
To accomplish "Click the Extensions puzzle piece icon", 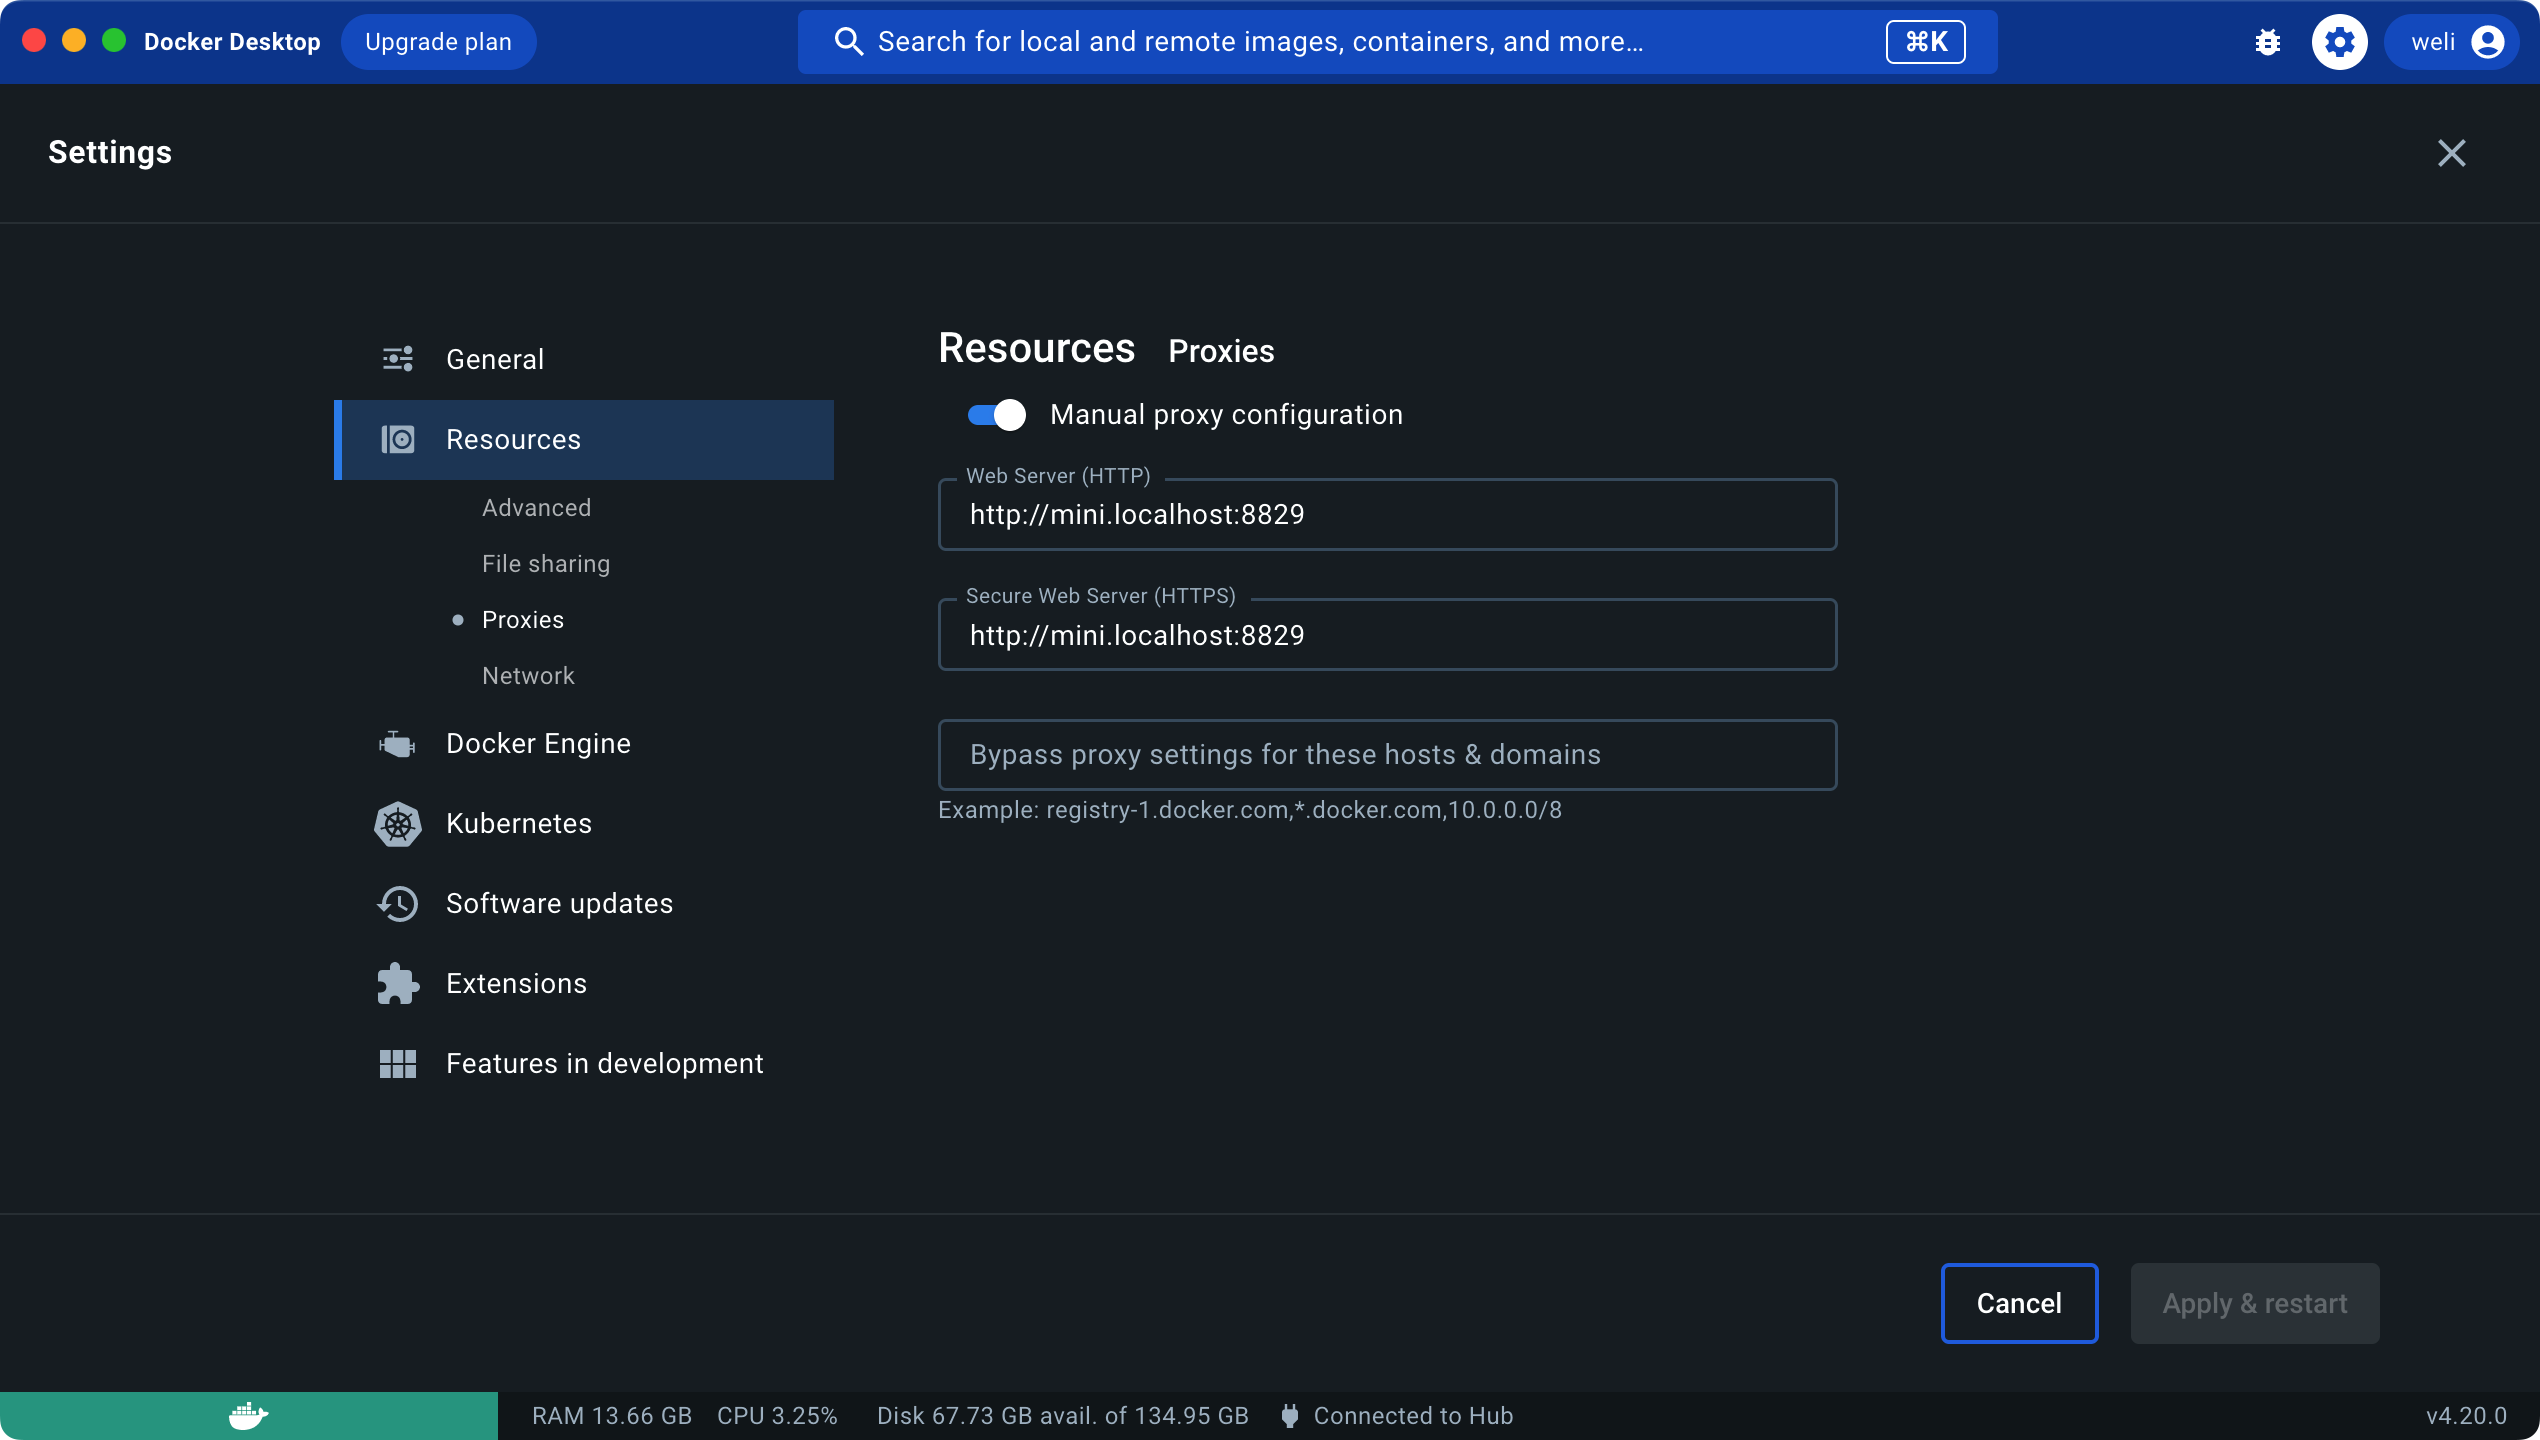I will (x=397, y=984).
